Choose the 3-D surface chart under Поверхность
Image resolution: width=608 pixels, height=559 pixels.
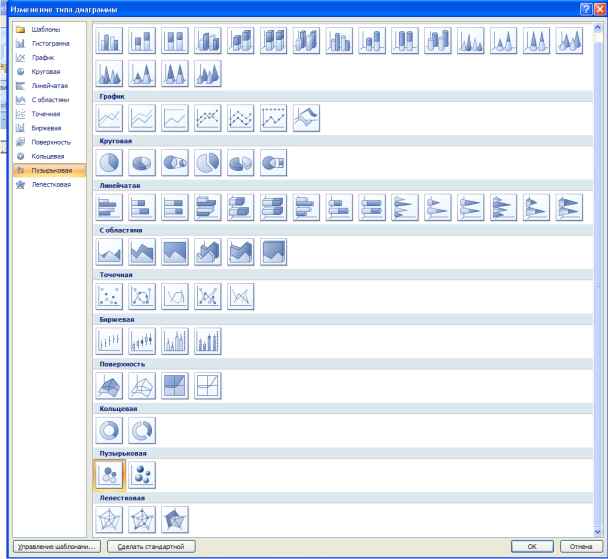pyautogui.click(x=109, y=386)
